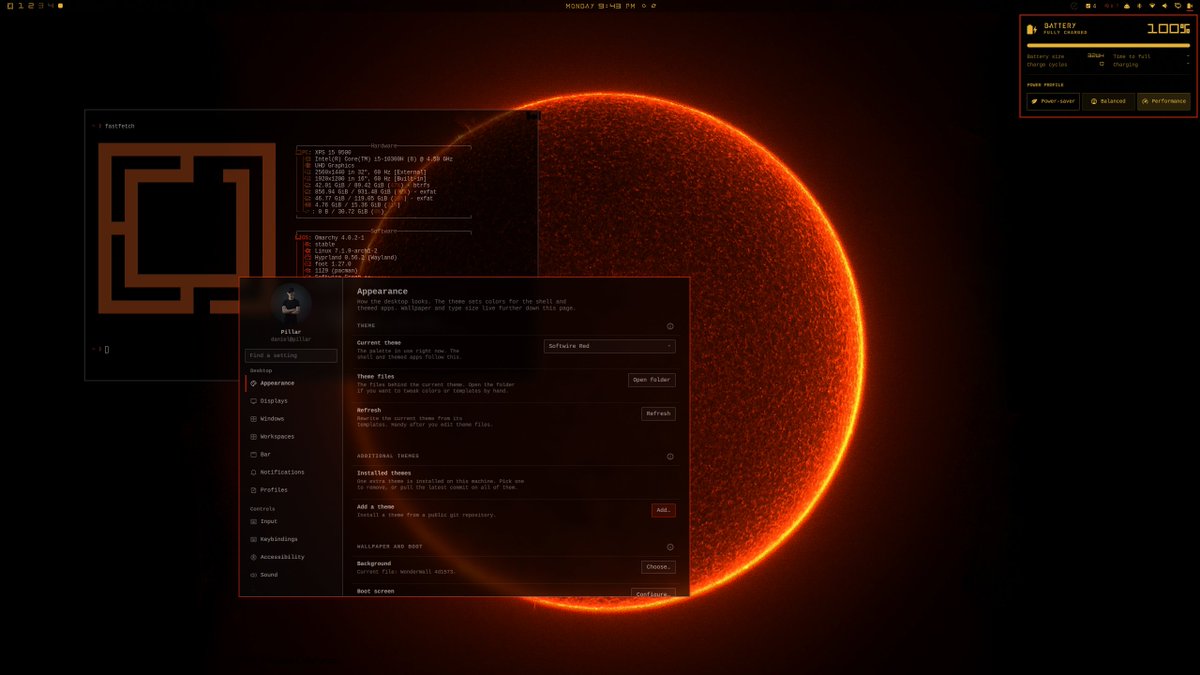
Task: Click the Choose button for Background
Action: coord(658,567)
